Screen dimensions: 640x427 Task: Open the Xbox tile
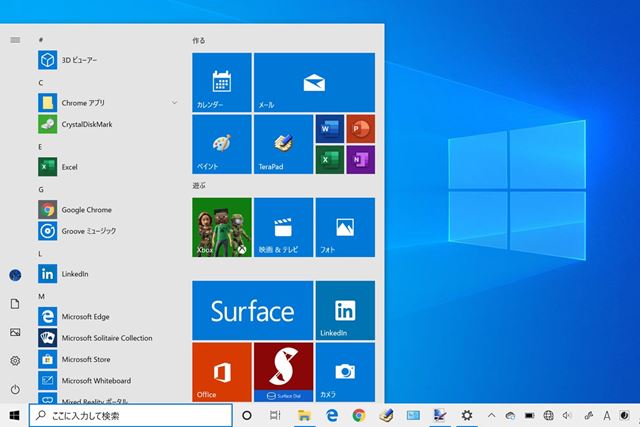click(x=222, y=227)
